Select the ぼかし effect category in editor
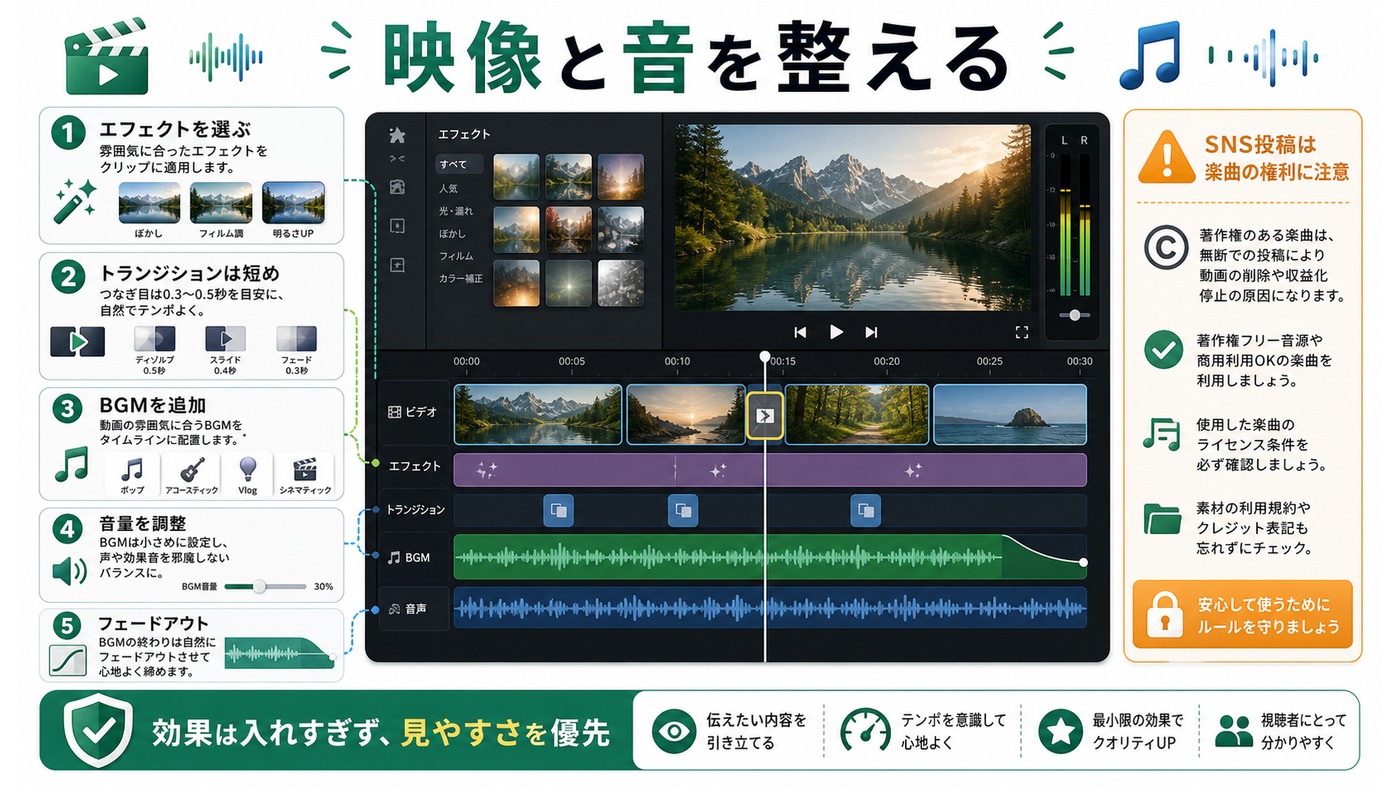 click(x=452, y=233)
